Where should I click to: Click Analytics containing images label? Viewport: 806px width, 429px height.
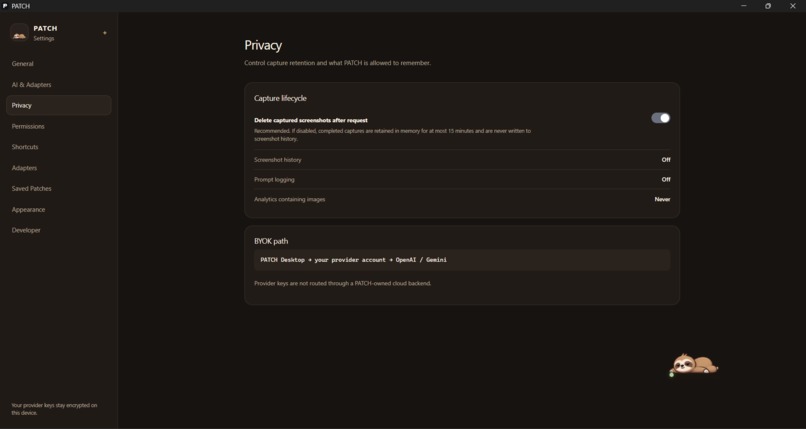[289, 199]
